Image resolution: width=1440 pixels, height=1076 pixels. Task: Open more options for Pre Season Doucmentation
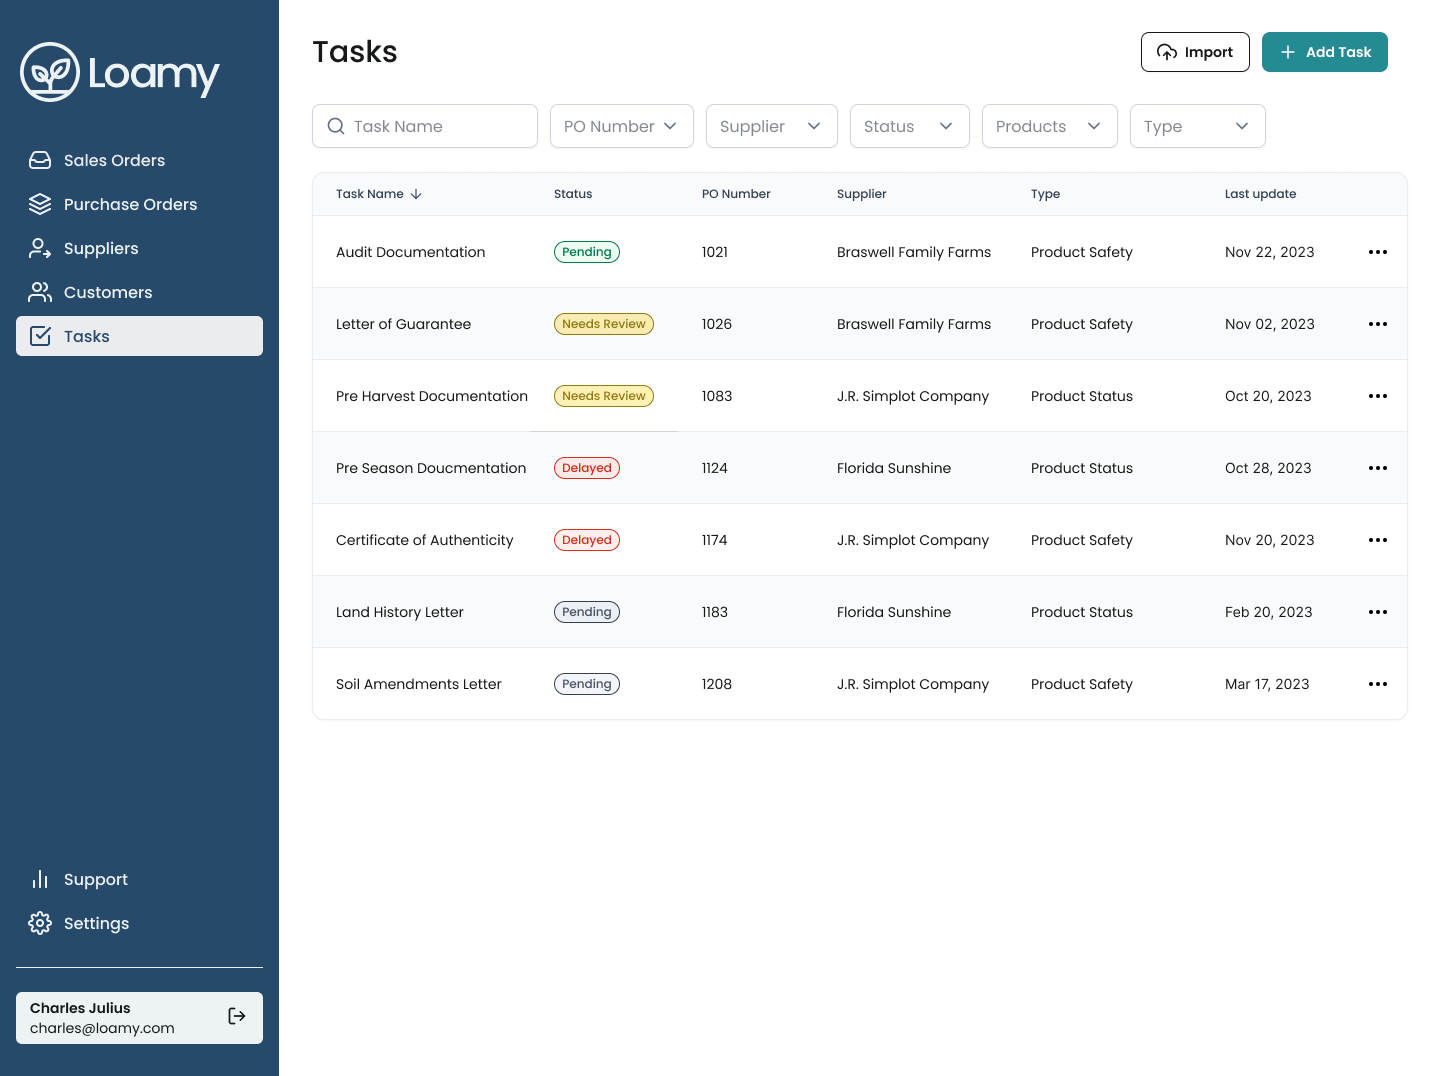[x=1378, y=468]
